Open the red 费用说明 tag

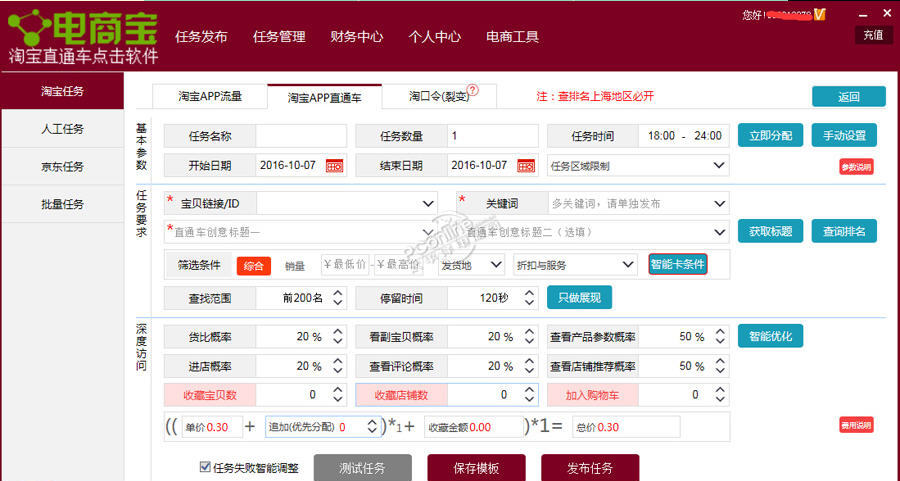[x=856, y=425]
